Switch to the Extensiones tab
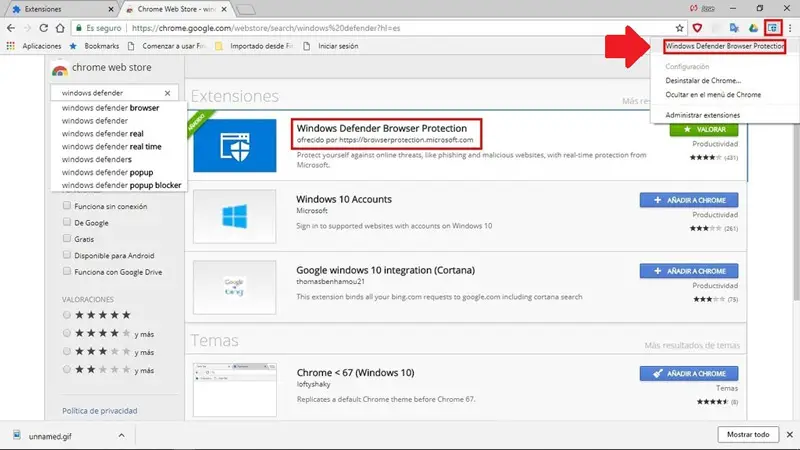 (x=62, y=9)
